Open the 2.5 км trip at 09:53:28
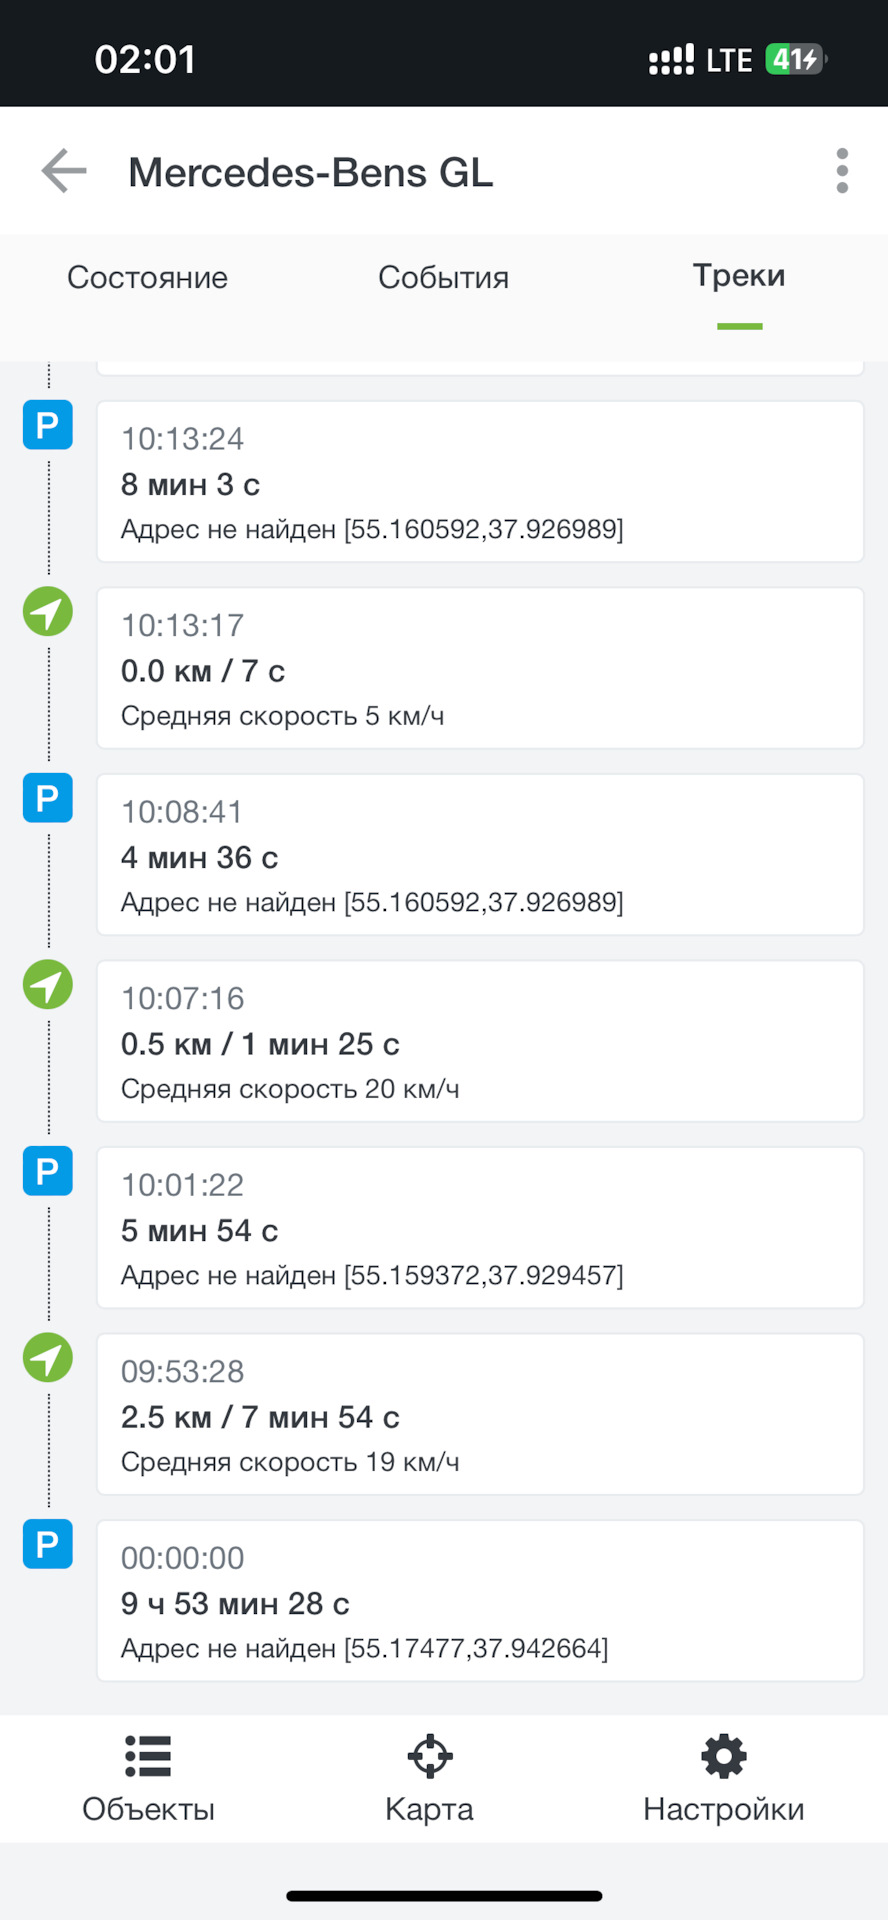The height and width of the screenshot is (1920, 888). coord(480,1415)
